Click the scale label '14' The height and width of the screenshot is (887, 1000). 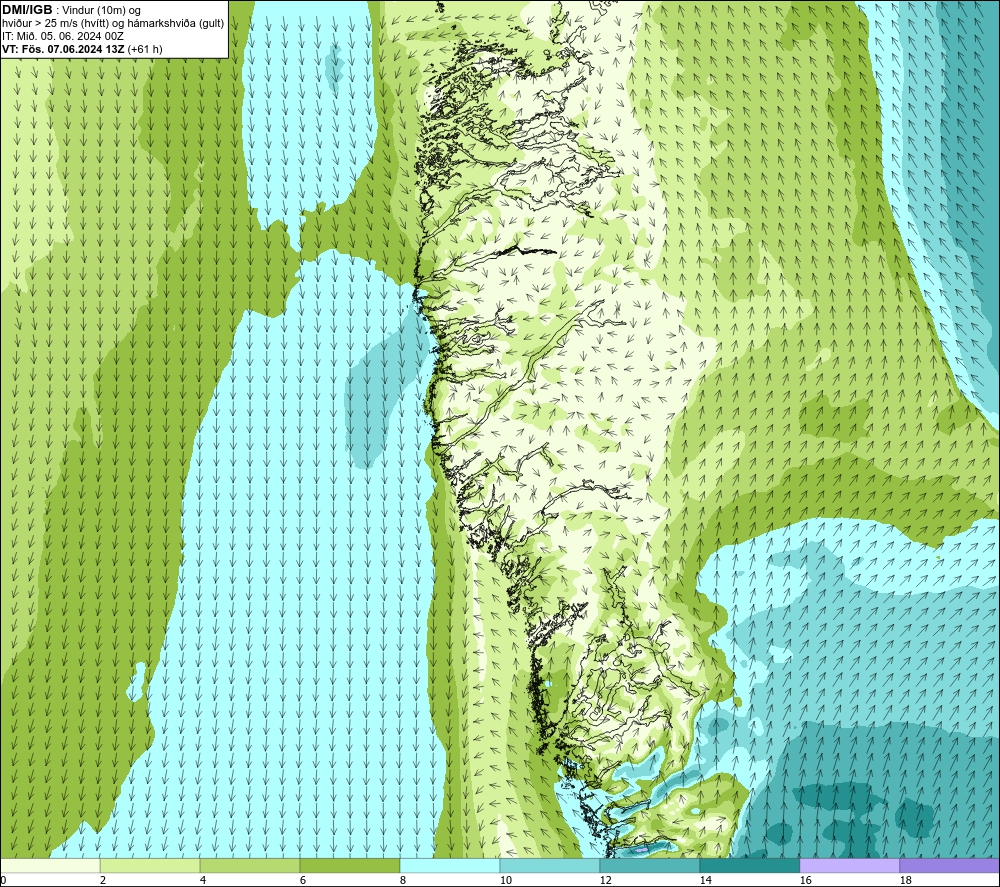[x=705, y=881]
